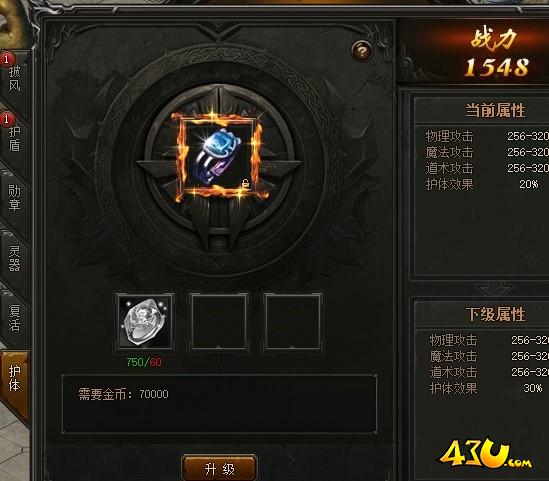Open the 披风 cloak tab
549x481 pixels.
pyautogui.click(x=15, y=76)
